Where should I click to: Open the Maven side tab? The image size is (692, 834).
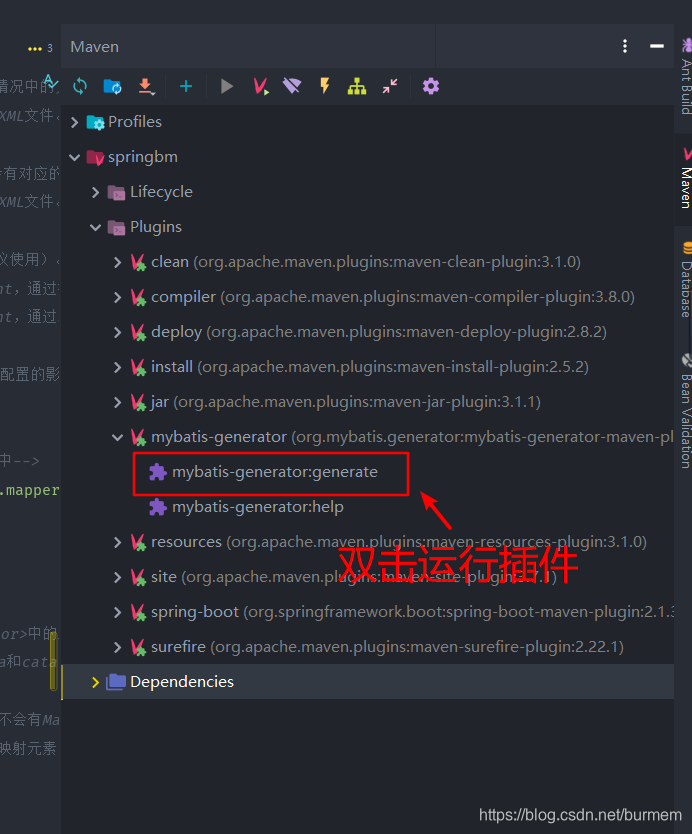click(x=686, y=178)
